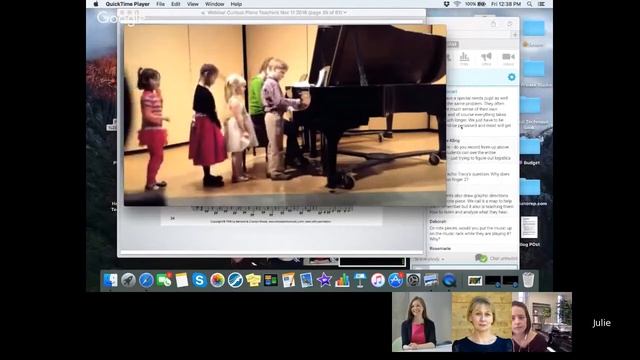
Task: Select the middle blonde presenter's webcam thumbnail
Action: [482, 322]
